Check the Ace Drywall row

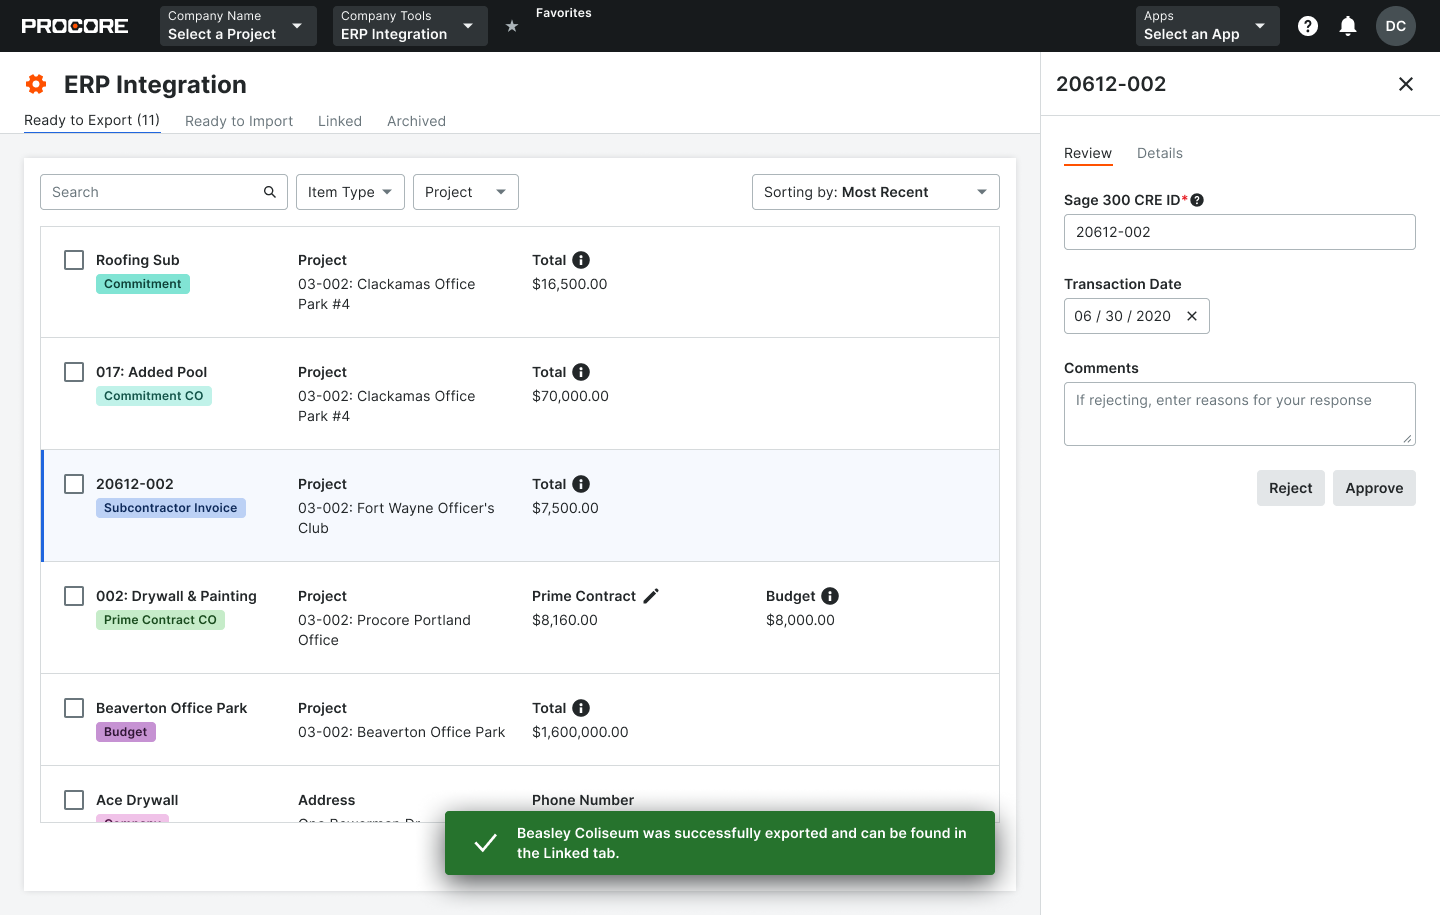coord(74,800)
